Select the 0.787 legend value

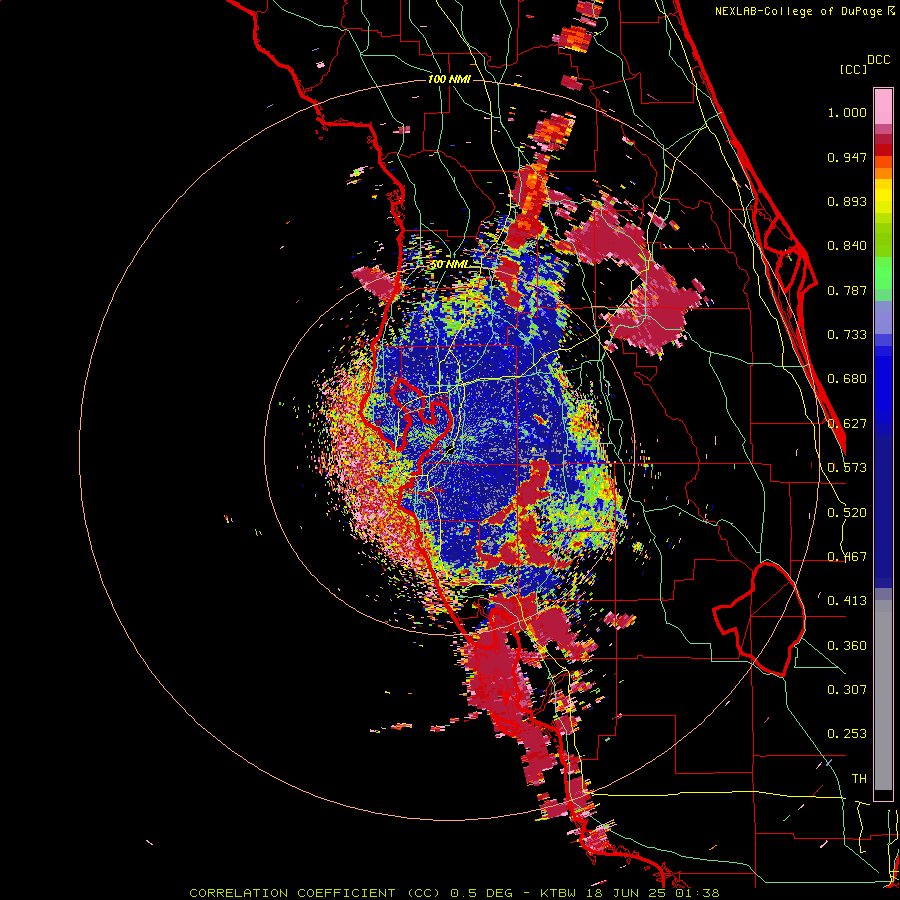click(847, 290)
